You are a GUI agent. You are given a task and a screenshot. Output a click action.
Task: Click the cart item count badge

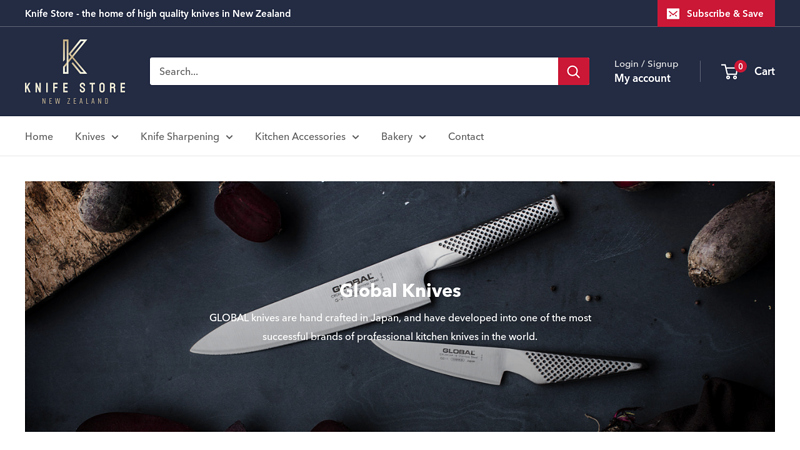coord(740,66)
